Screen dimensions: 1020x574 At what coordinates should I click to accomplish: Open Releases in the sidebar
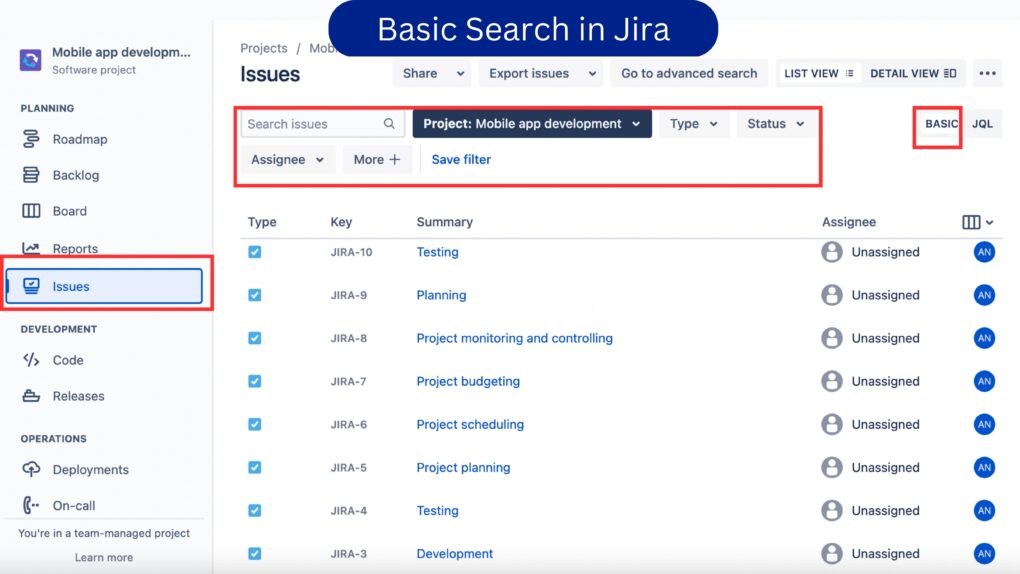coord(79,396)
